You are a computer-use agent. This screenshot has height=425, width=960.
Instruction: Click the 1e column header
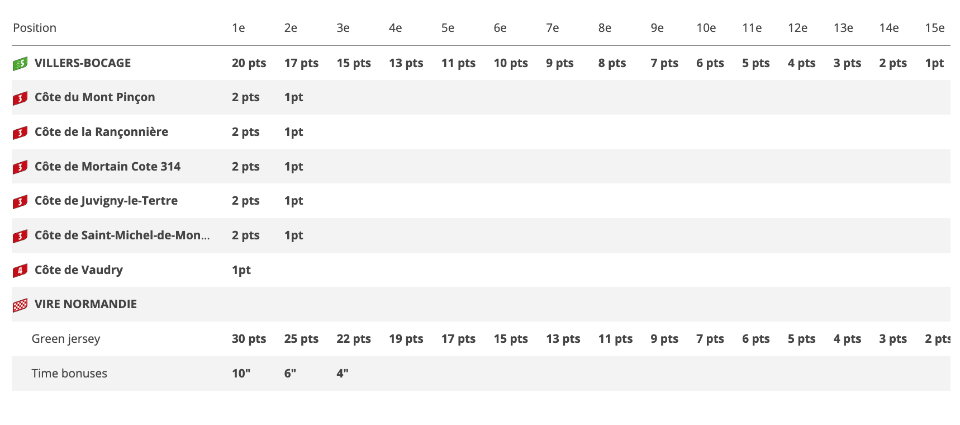point(238,28)
